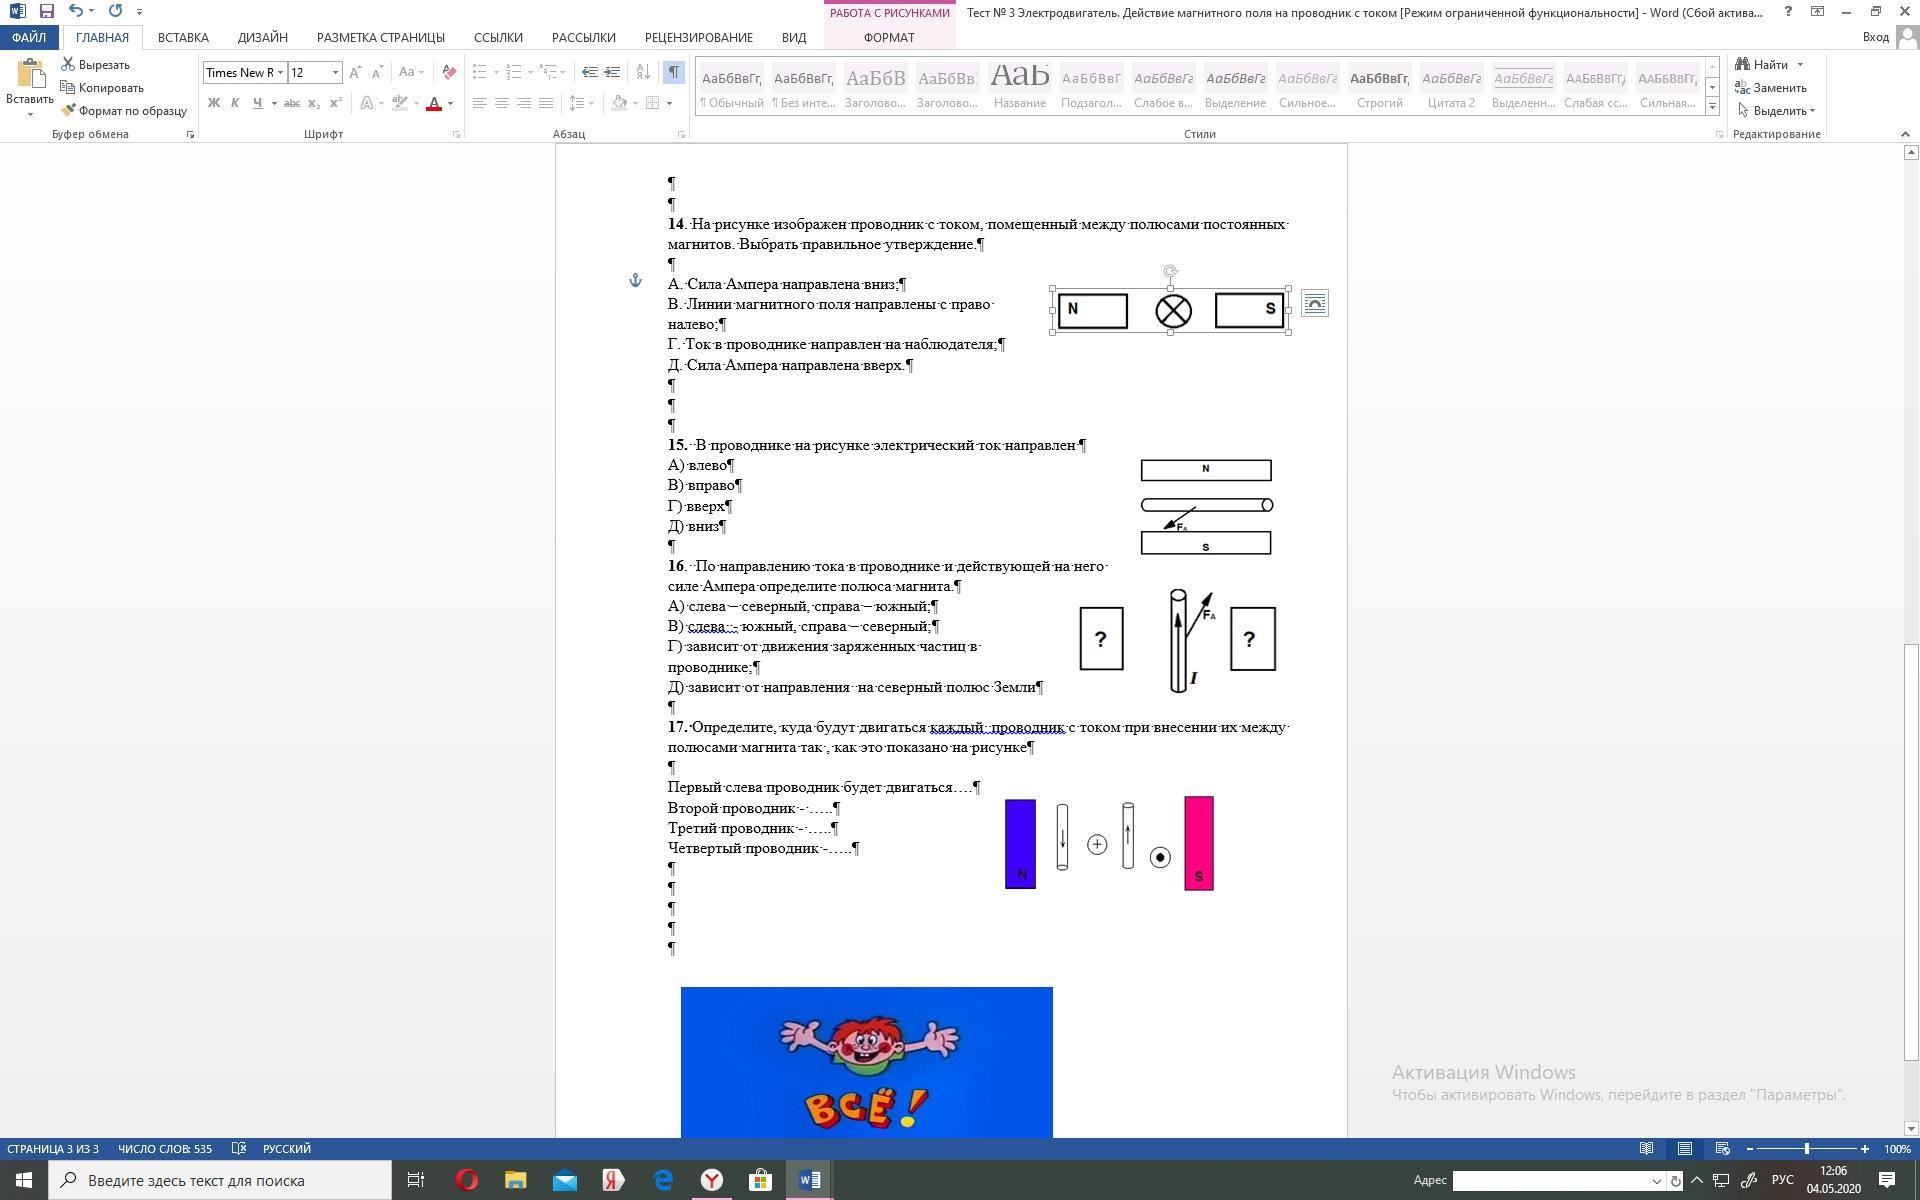Screen dimensions: 1920x1200
Task: Switch to Read Mode view
Action: pos(1646,1148)
